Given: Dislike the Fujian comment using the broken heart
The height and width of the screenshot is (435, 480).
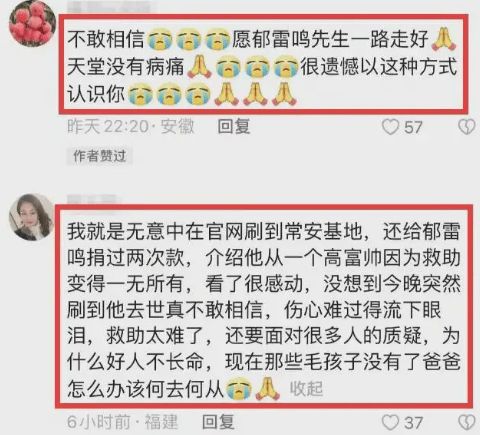Looking at the screenshot, I should click(467, 422).
